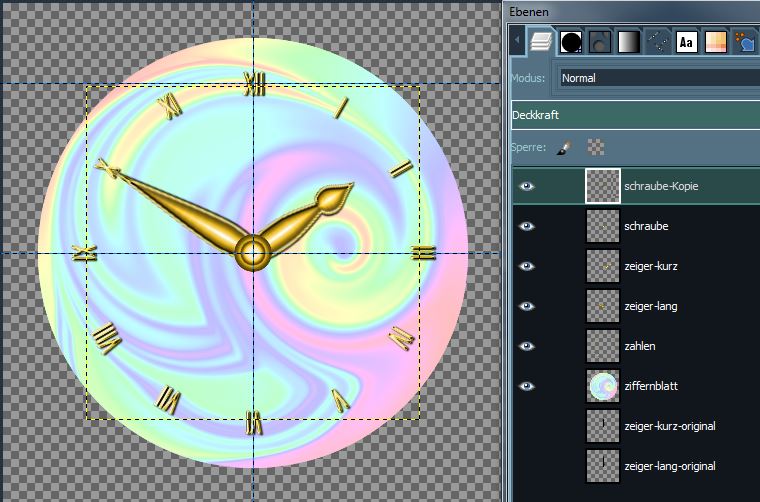This screenshot has width=760, height=502.
Task: Open the Gradients tab icon
Action: click(629, 41)
